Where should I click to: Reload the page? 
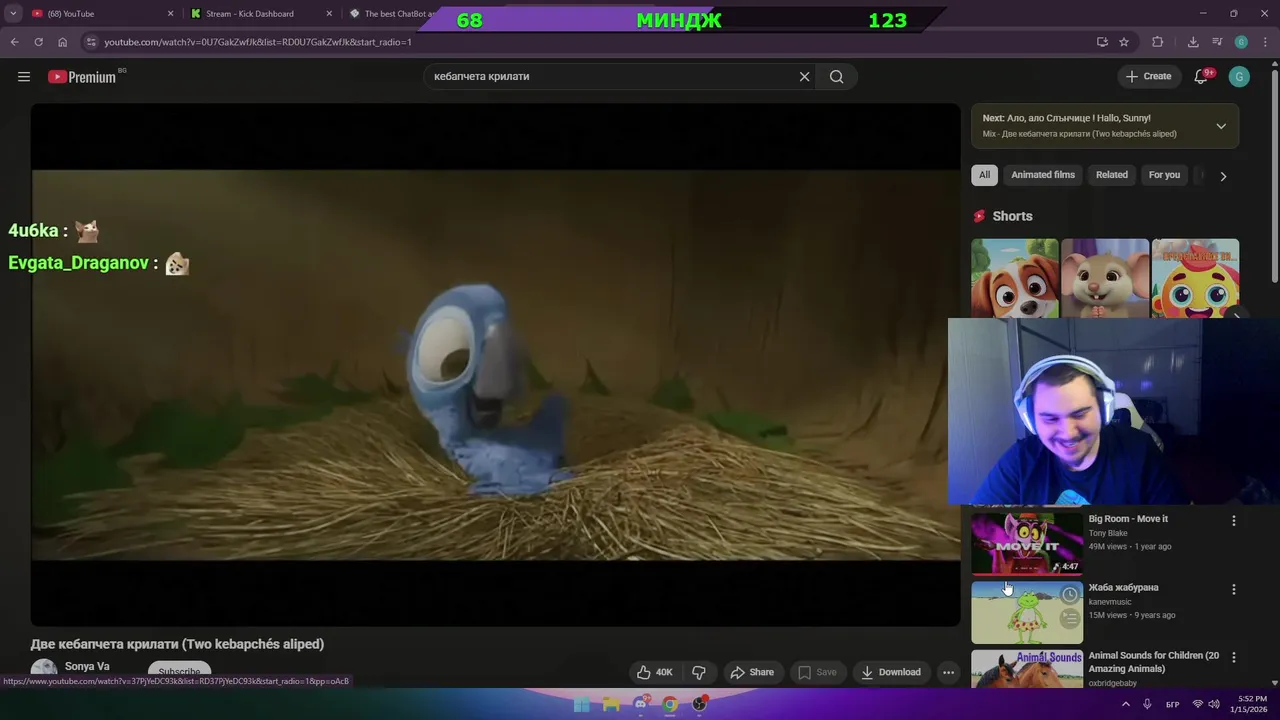pos(38,42)
